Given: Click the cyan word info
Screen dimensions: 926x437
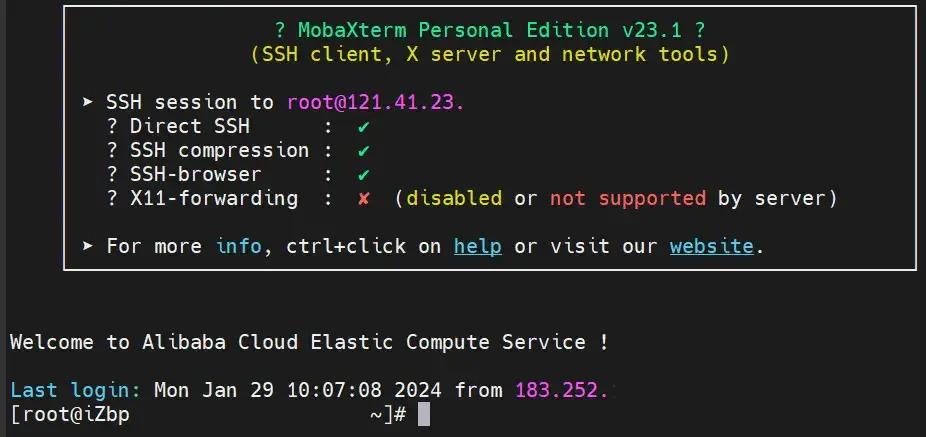Looking at the screenshot, I should (x=239, y=246).
